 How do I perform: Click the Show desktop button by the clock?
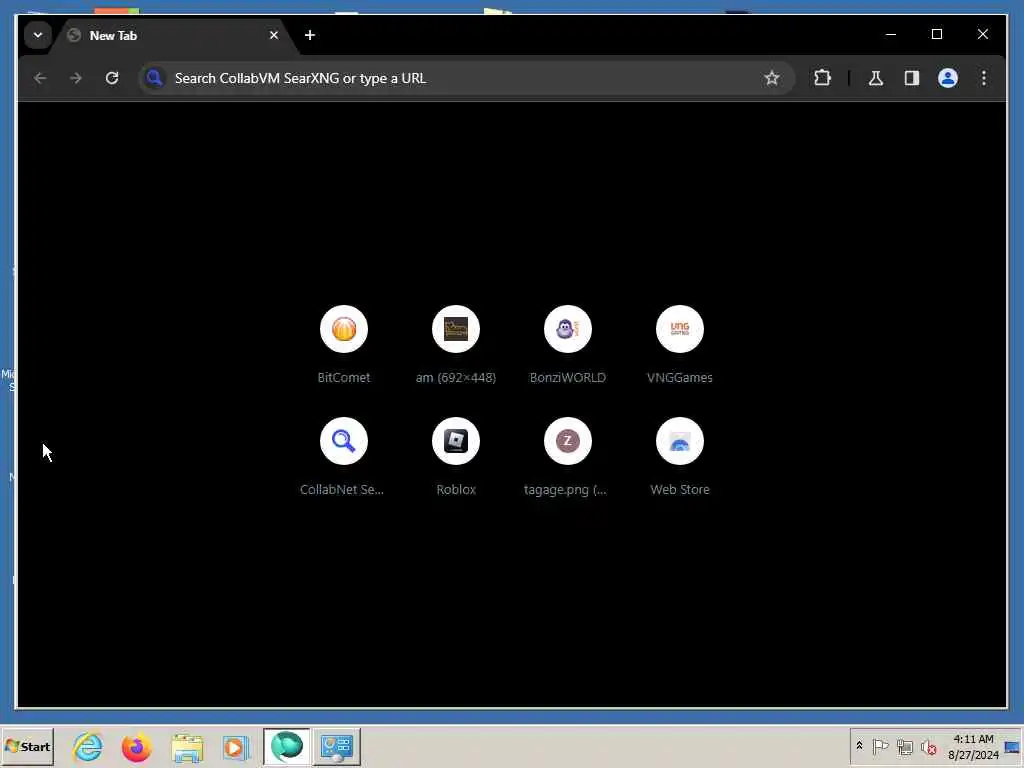1014,746
